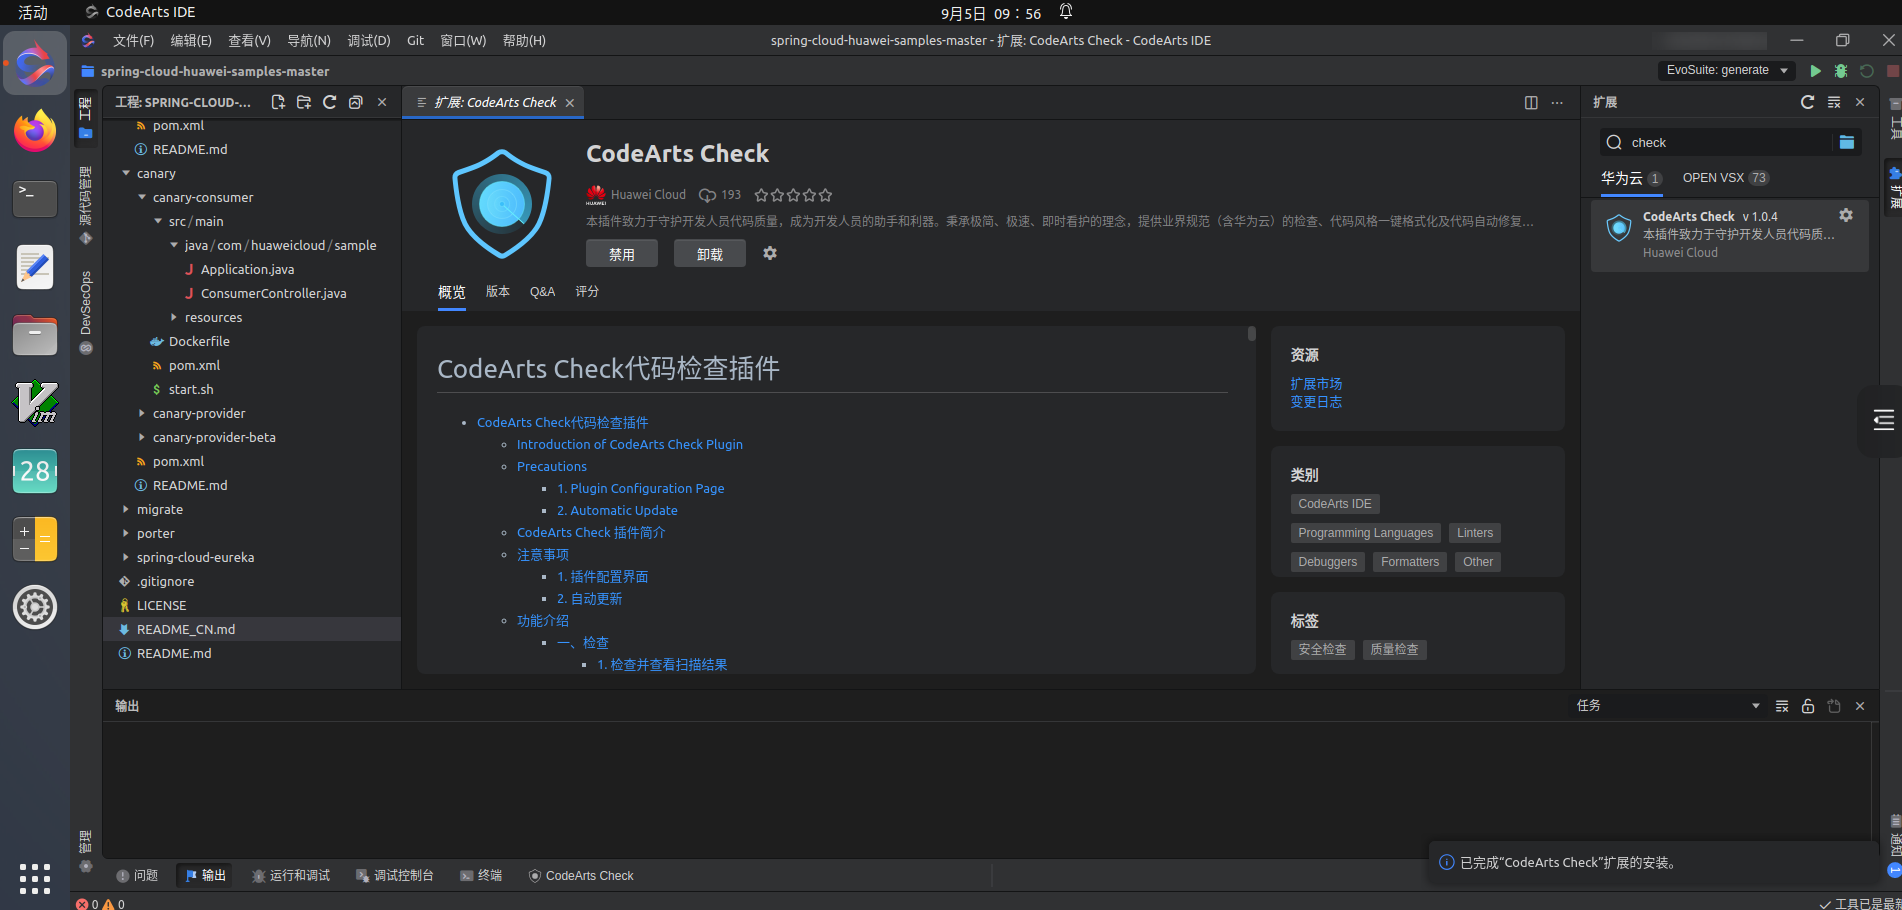Expand the resources folder
Screen dimensions: 1902x910
(x=174, y=317)
